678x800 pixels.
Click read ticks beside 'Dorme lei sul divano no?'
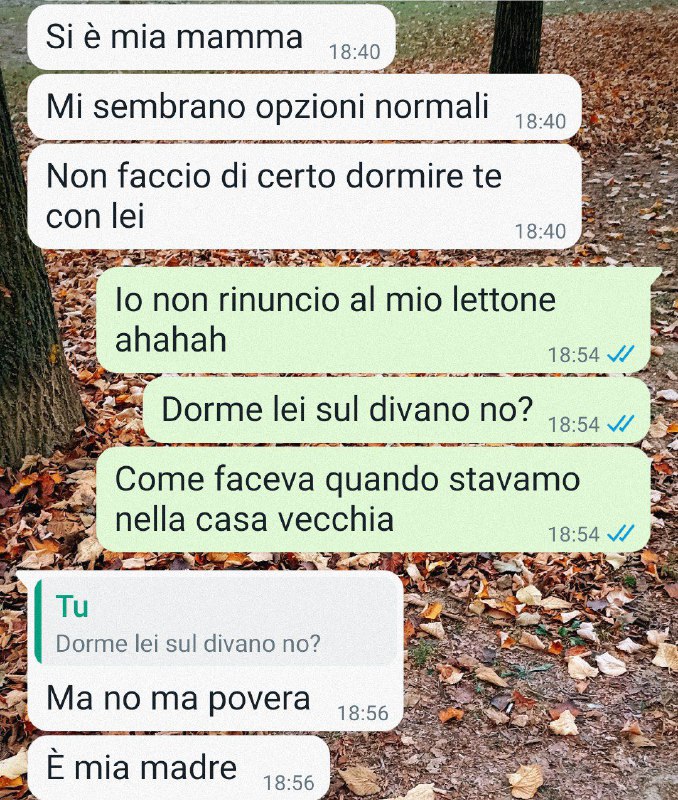pos(621,423)
